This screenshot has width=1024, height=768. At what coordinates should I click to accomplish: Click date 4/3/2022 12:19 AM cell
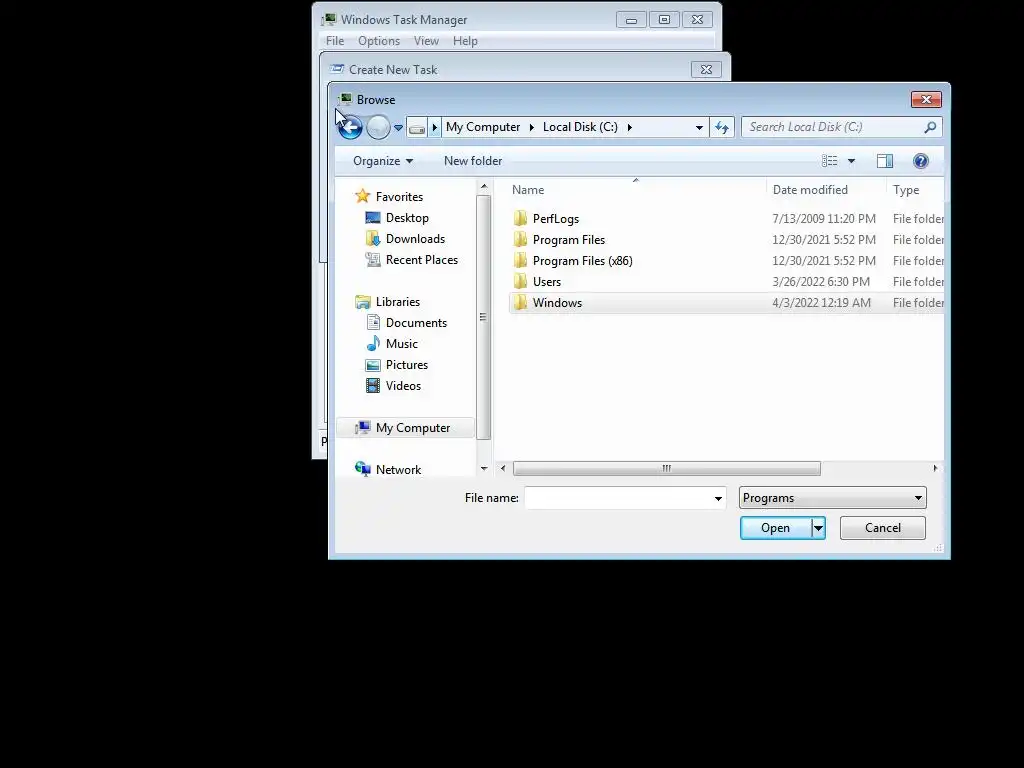tap(822, 302)
